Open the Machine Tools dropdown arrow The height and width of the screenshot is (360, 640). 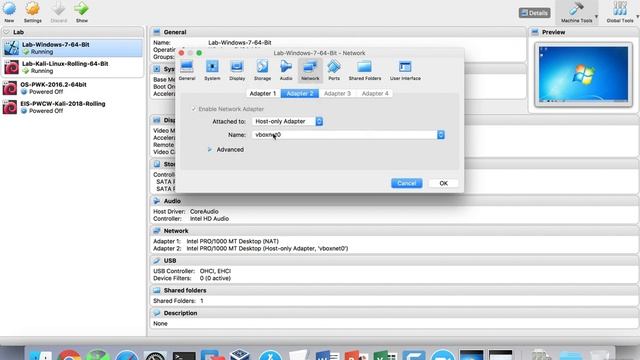coord(596,16)
